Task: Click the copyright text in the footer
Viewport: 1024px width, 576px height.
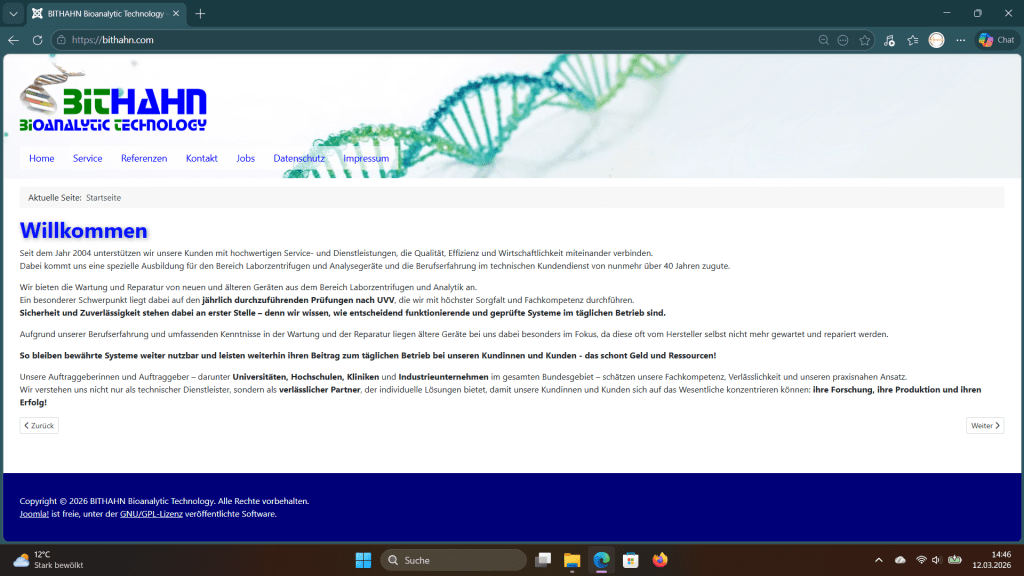Action: click(x=164, y=501)
